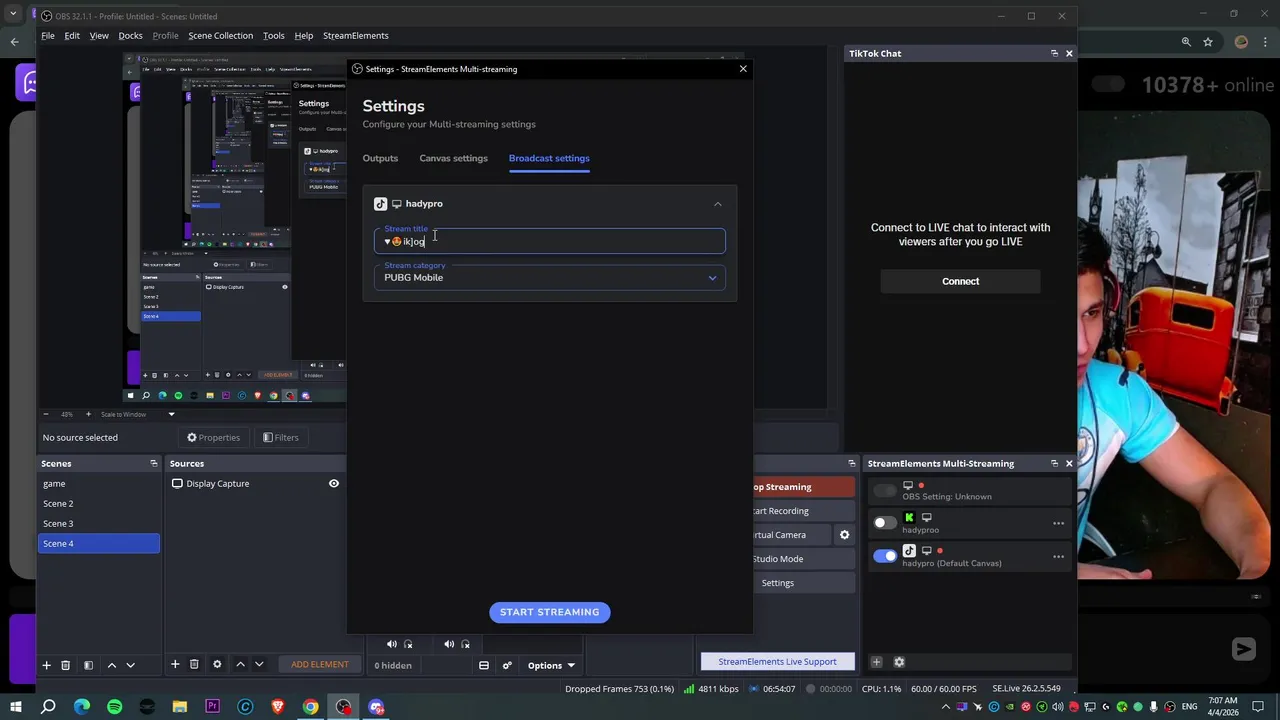Toggle monitoring on first mixer channel headphone icon
1280x720 pixels.
tap(408, 645)
